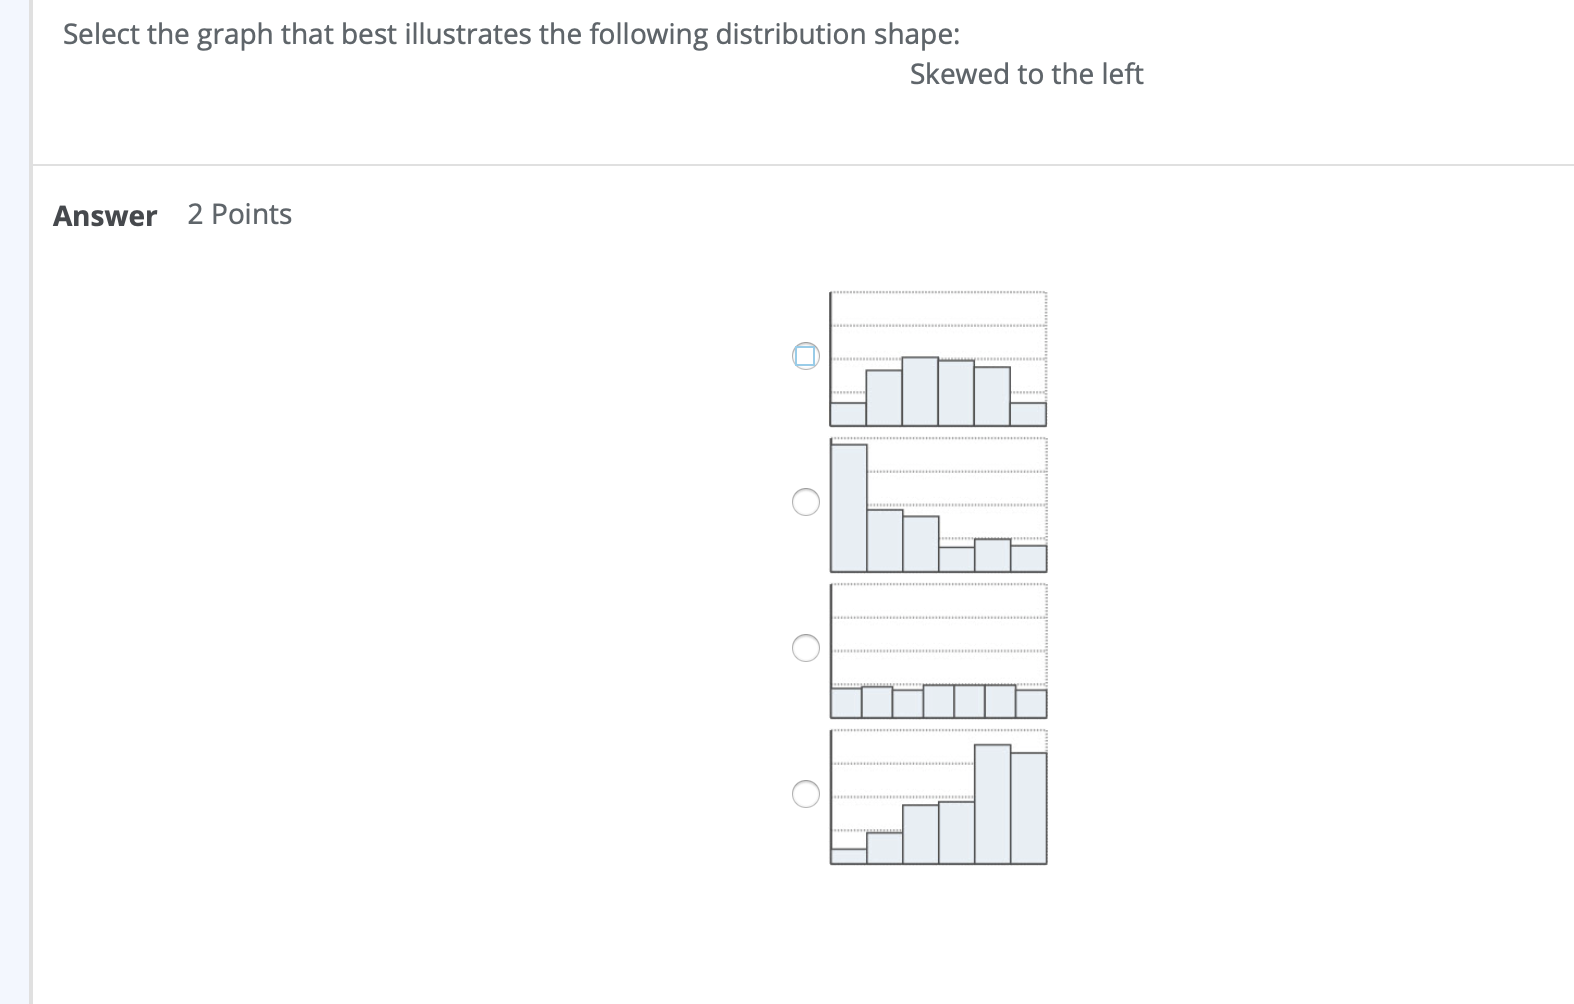The image size is (1574, 1004).
Task: Click the shortest leftmost bar of bottom histogram
Action: 848,856
